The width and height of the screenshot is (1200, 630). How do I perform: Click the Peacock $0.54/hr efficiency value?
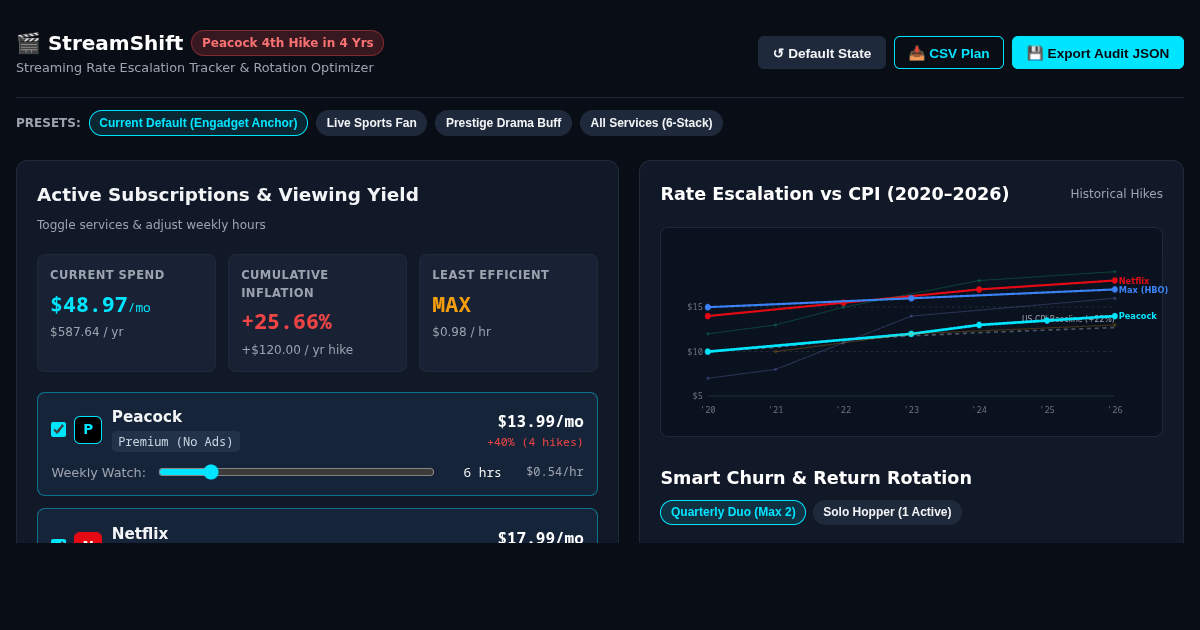tap(555, 472)
